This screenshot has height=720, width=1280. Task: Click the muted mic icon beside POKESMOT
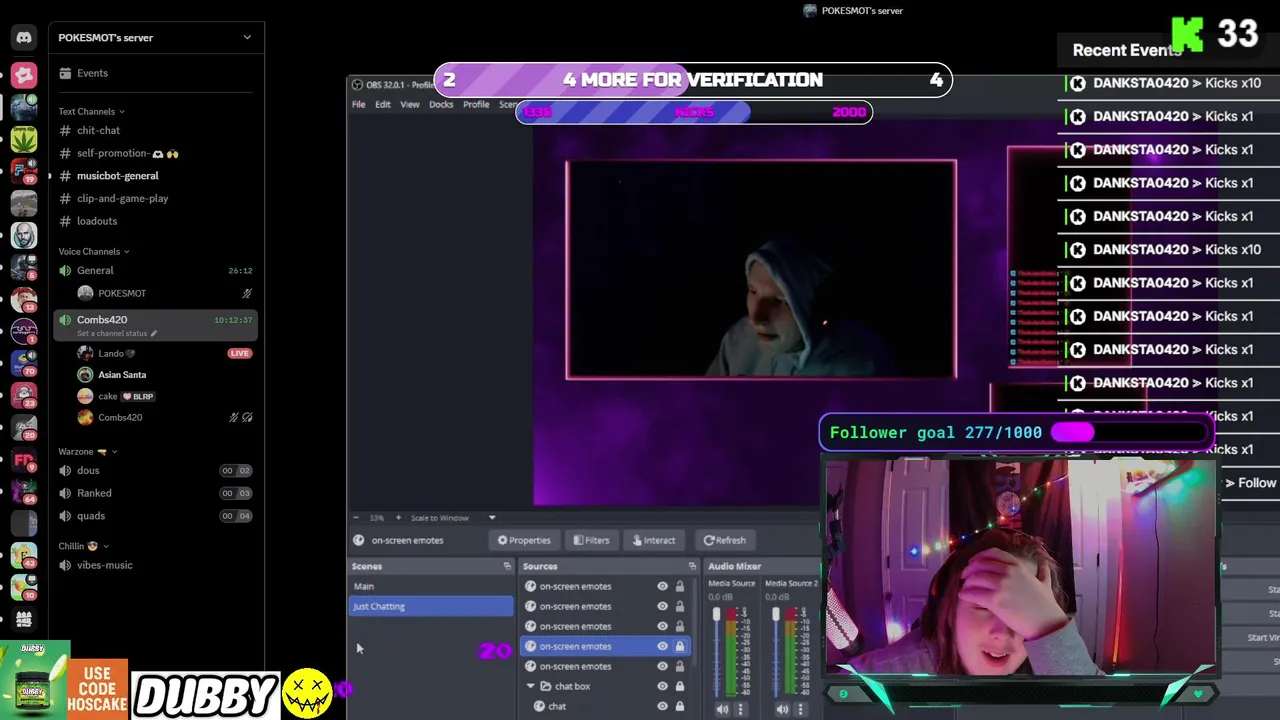[247, 294]
